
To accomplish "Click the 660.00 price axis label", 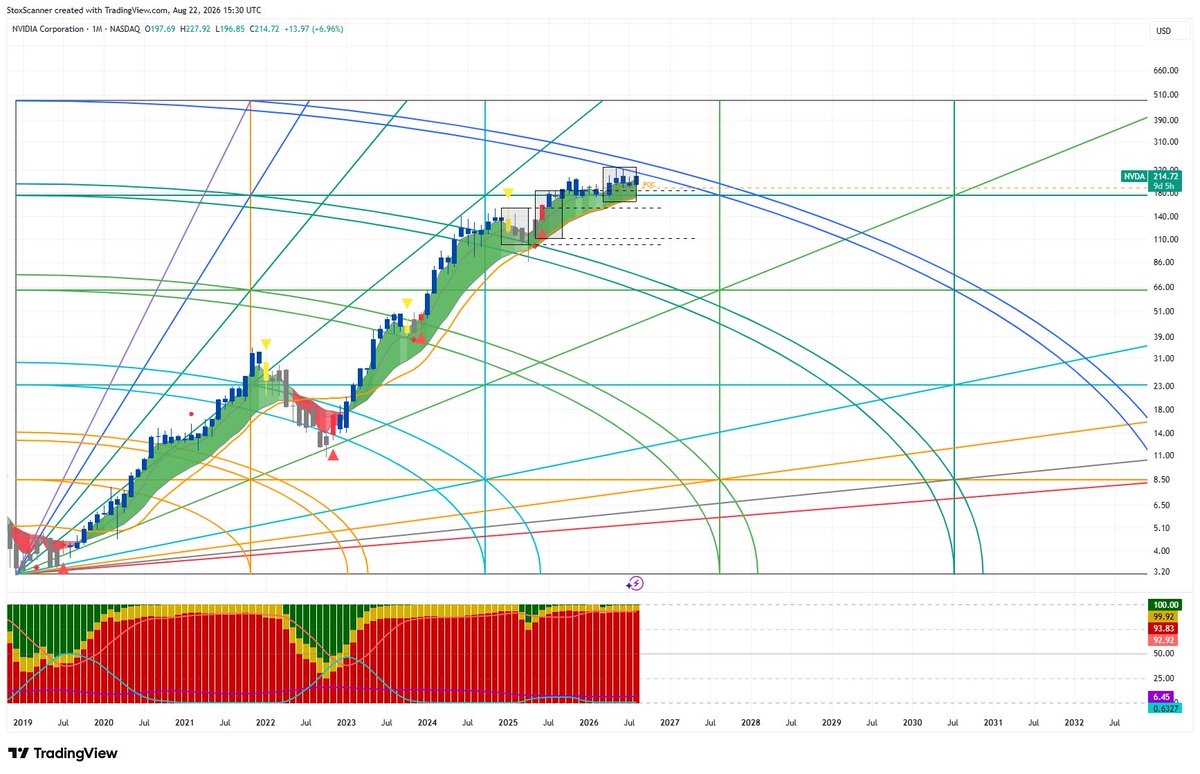I will tap(1166, 71).
